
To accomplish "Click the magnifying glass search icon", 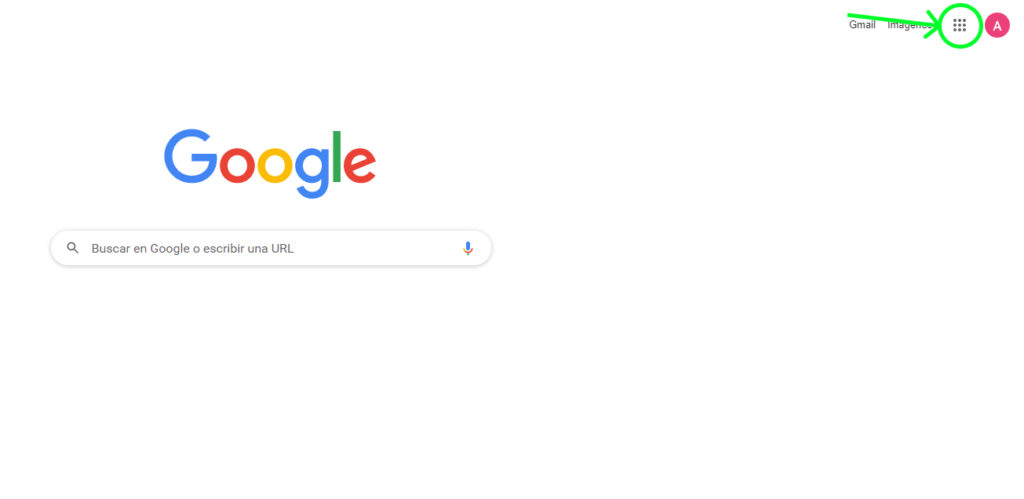I will click(72, 248).
